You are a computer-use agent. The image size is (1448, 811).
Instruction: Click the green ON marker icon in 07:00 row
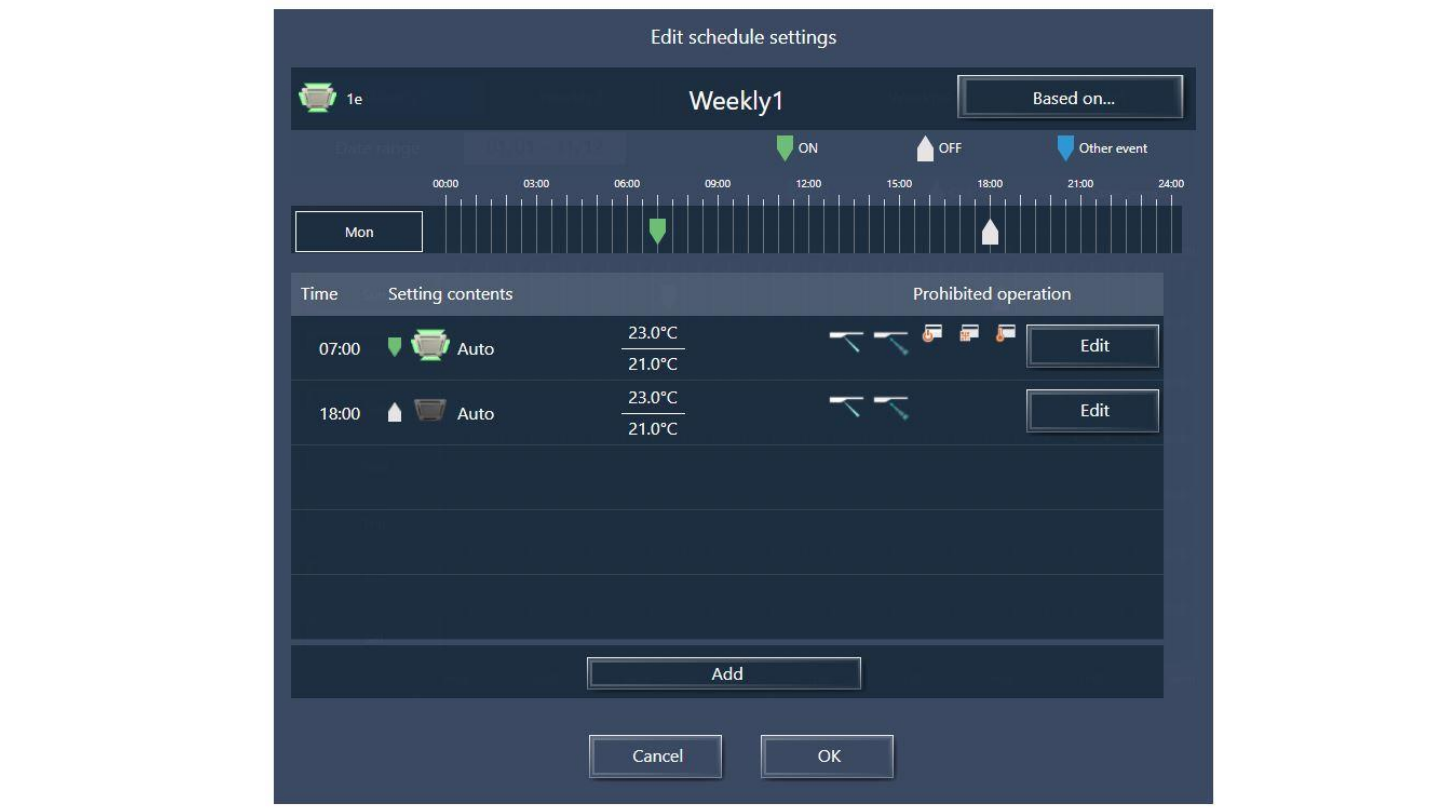pos(394,347)
